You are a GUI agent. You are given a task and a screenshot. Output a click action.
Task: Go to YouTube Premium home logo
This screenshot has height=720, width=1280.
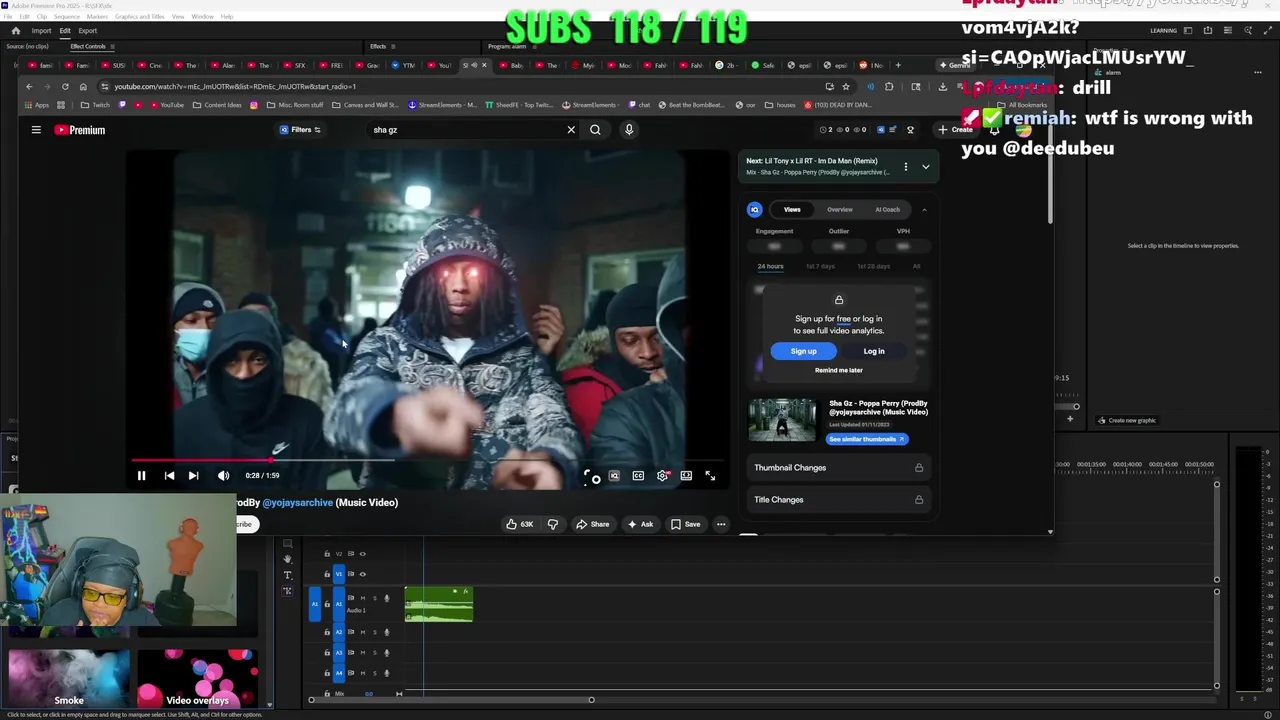80,130
